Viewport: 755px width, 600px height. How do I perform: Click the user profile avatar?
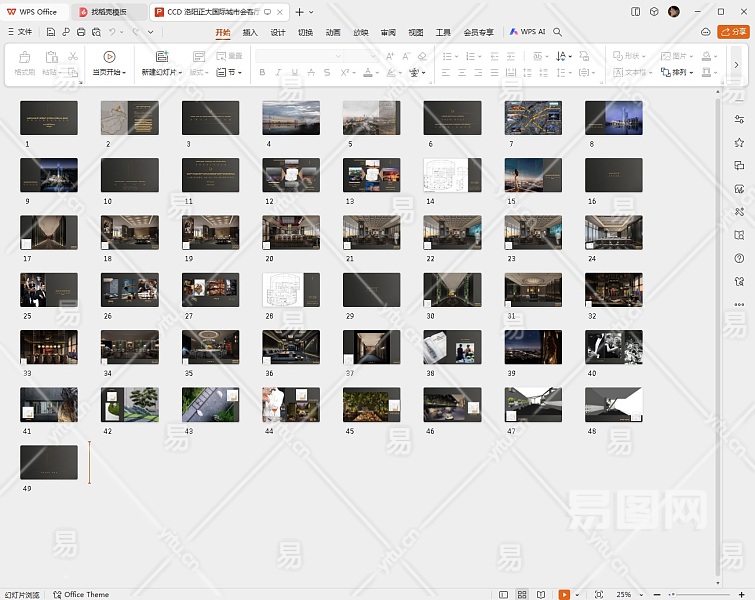point(674,11)
